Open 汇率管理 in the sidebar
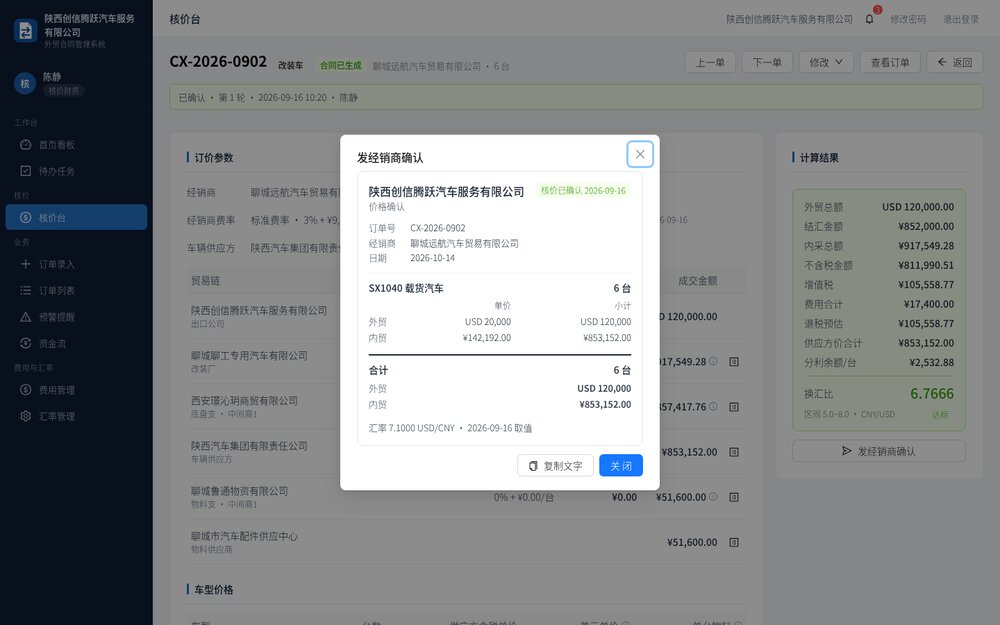Image resolution: width=1000 pixels, height=625 pixels. pyautogui.click(x=76, y=416)
